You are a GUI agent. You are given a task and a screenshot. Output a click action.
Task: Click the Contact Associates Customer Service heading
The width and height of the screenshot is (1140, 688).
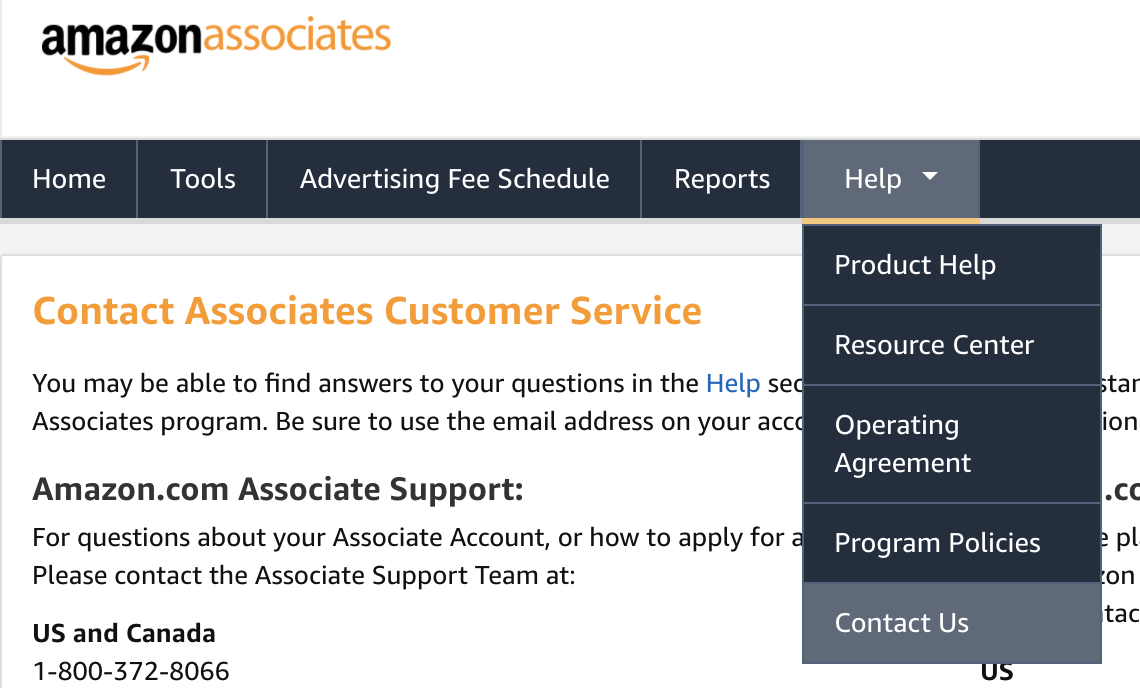pos(367,311)
